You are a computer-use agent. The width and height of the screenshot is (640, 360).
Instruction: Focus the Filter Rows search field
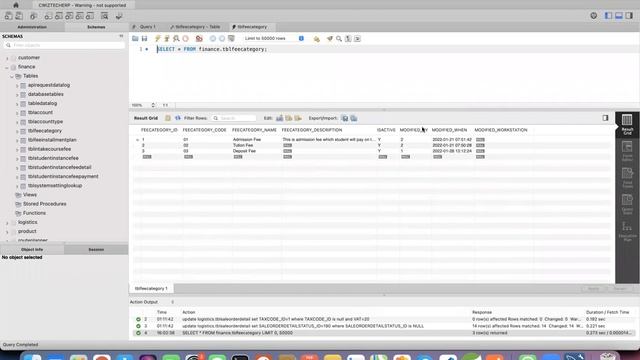click(x=234, y=118)
